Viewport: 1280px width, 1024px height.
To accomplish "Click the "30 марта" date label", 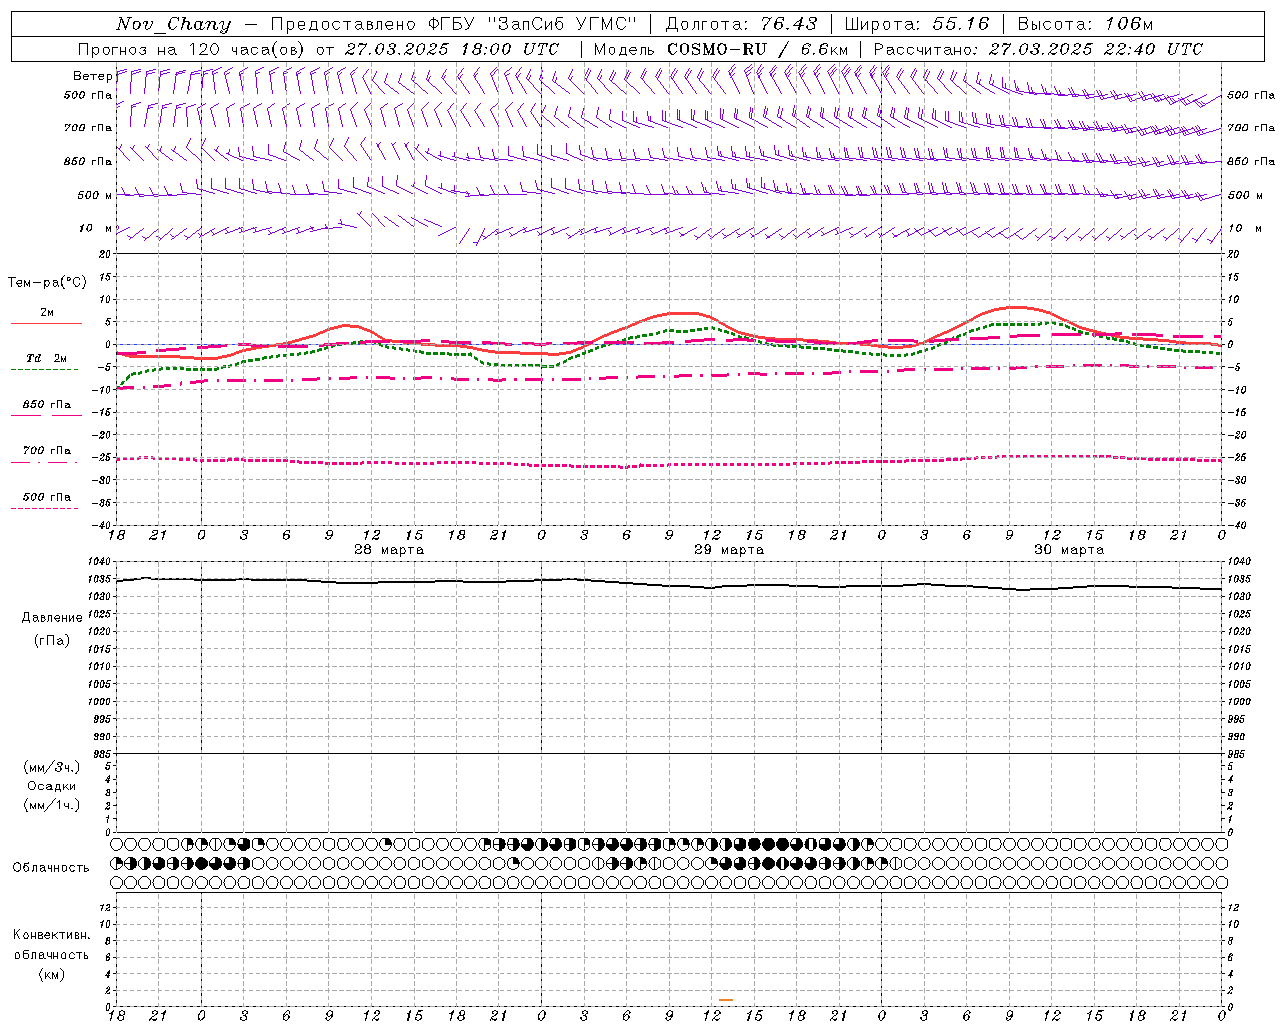I will click(1069, 550).
